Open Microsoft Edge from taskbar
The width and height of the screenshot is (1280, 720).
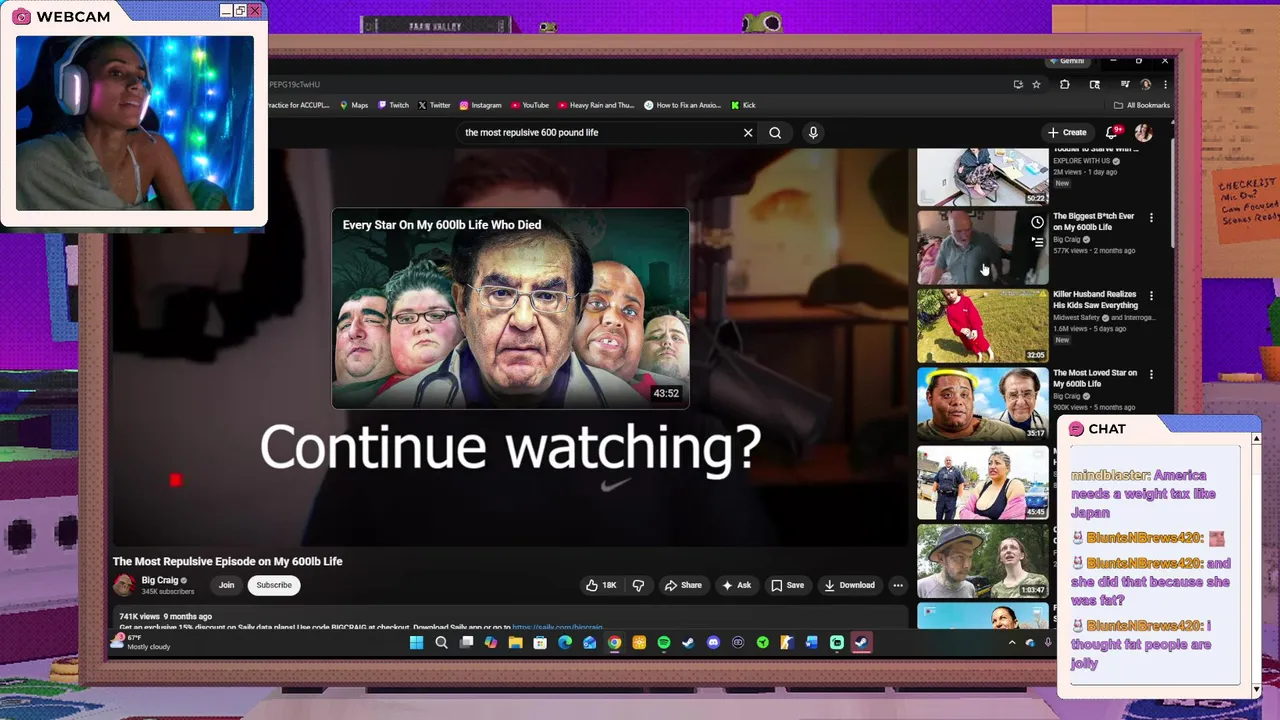(x=565, y=643)
